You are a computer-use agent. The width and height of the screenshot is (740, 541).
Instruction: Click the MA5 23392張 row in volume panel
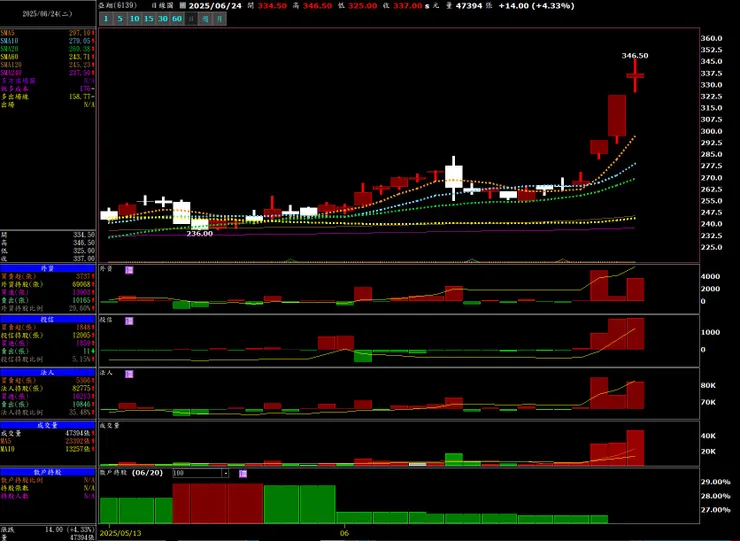[x=48, y=441]
